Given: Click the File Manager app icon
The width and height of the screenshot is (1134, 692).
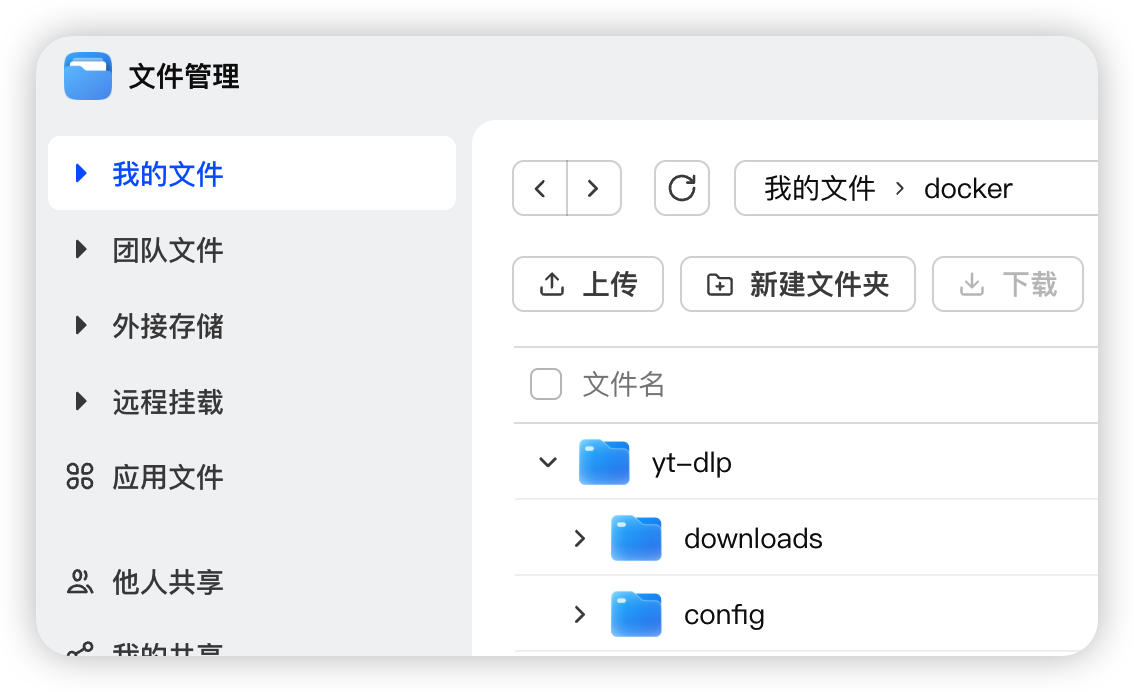Looking at the screenshot, I should coord(88,76).
